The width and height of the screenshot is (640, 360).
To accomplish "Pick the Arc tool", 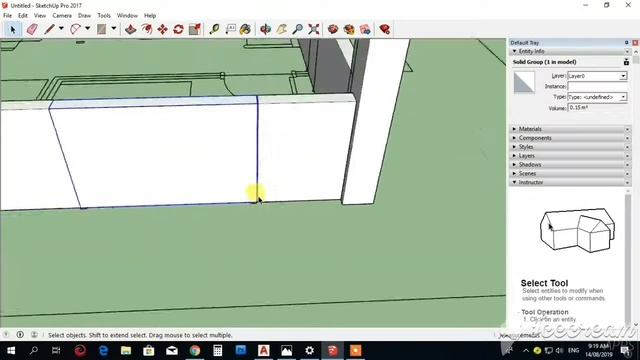I will pyautogui.click(x=76, y=29).
